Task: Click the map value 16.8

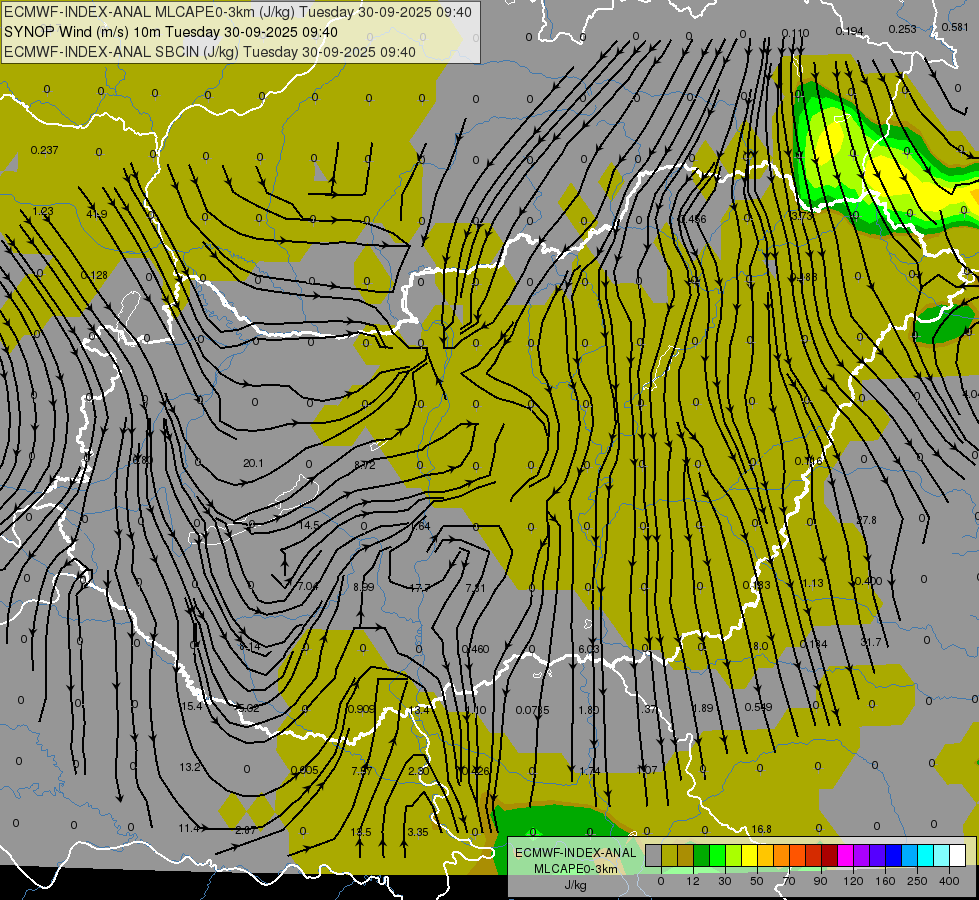Action: pos(761,829)
